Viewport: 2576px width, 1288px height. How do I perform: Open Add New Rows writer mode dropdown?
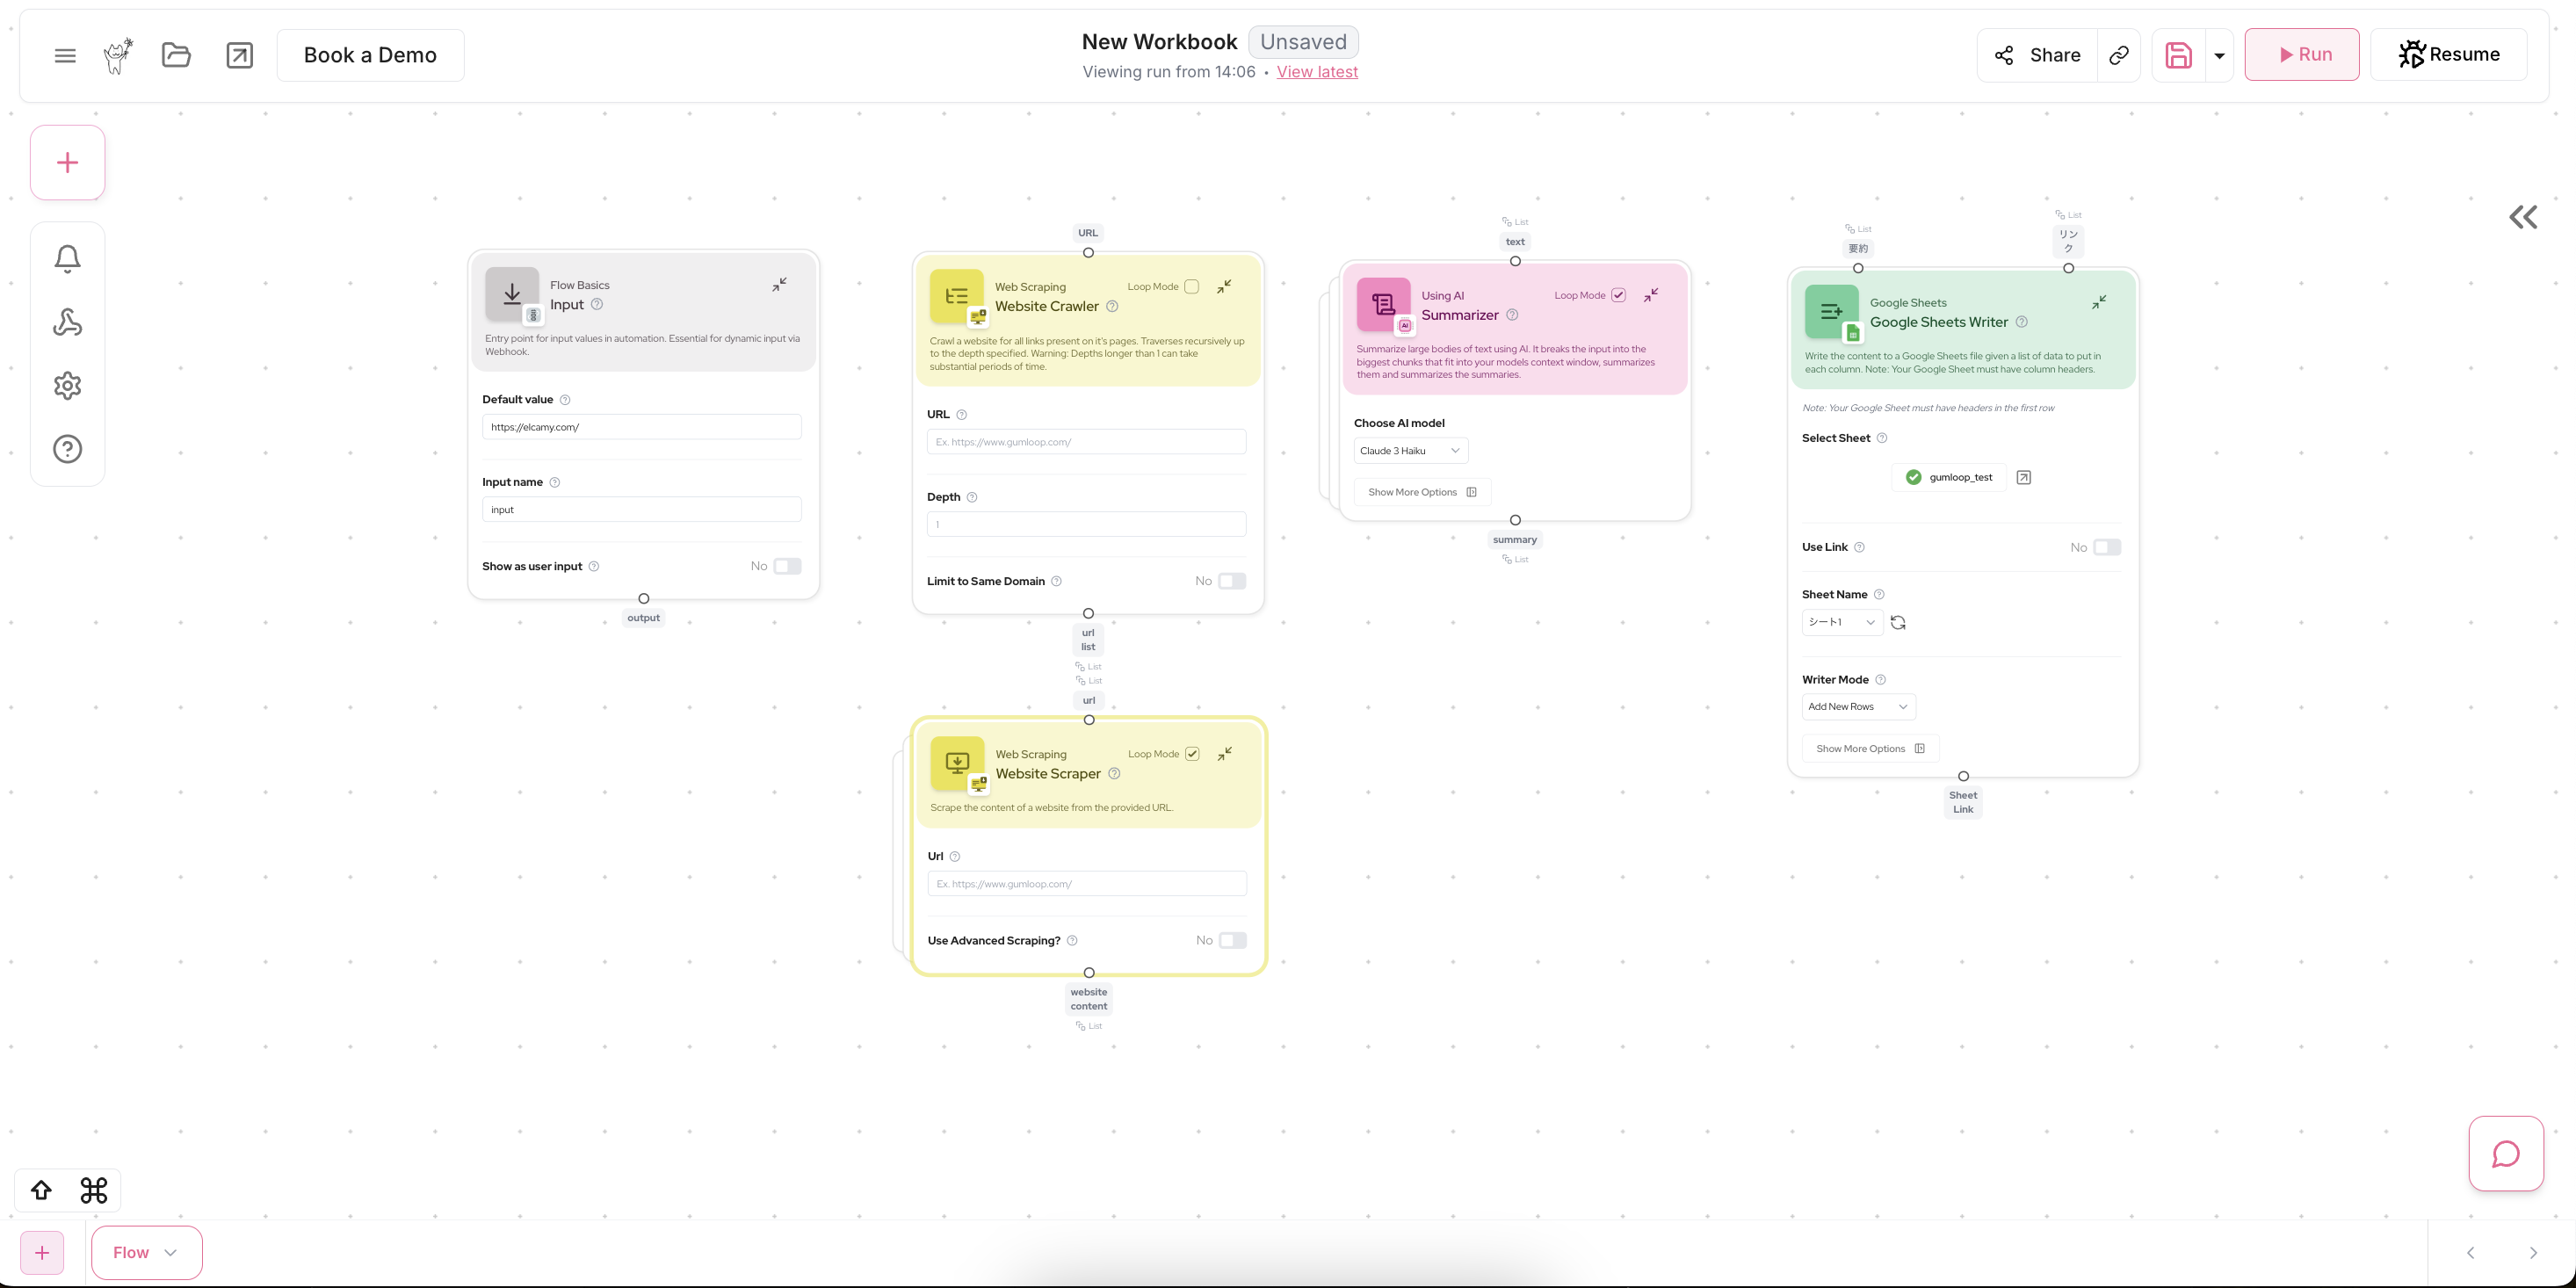[x=1858, y=707]
